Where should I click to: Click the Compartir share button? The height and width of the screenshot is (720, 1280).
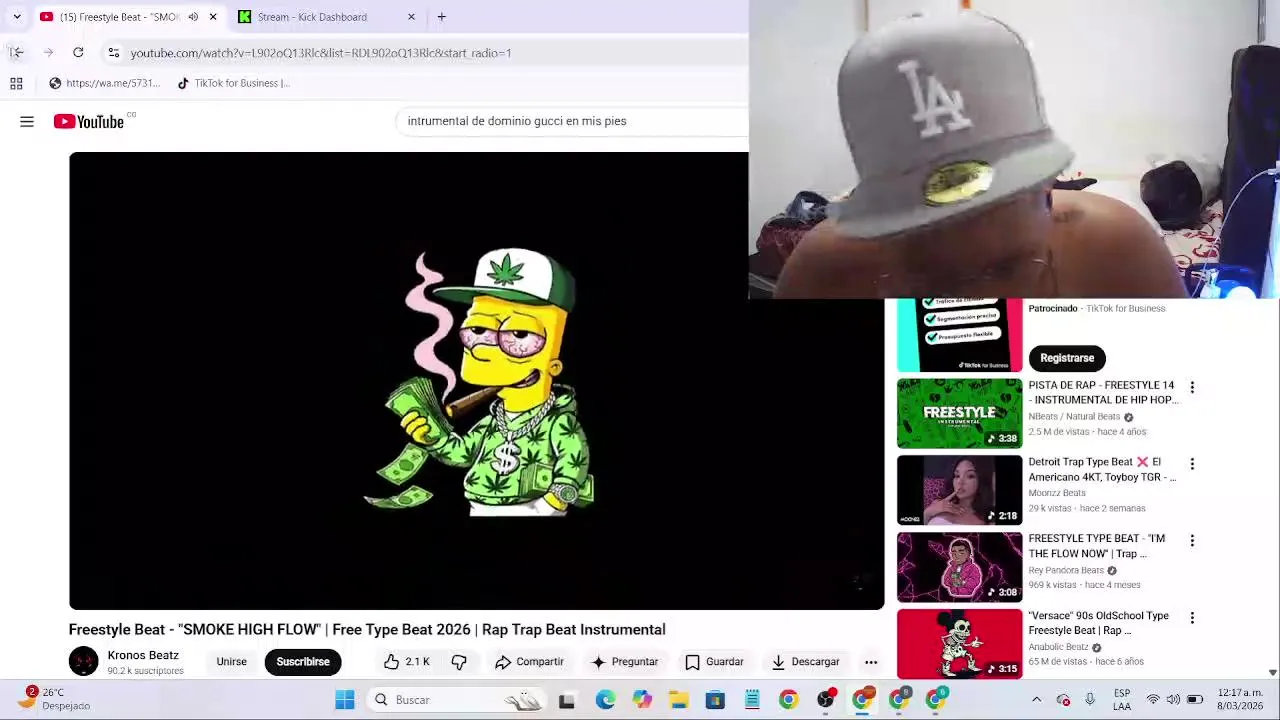coord(529,662)
